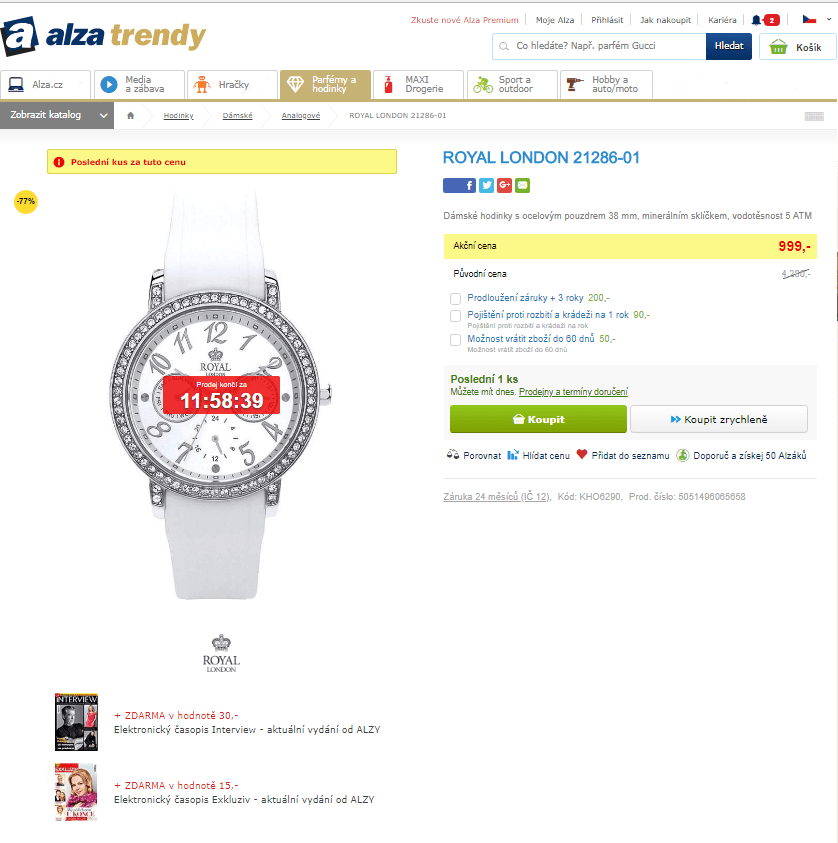Screen dimensions: 838x843
Task: Click the Google Plus share icon
Action: click(x=504, y=185)
